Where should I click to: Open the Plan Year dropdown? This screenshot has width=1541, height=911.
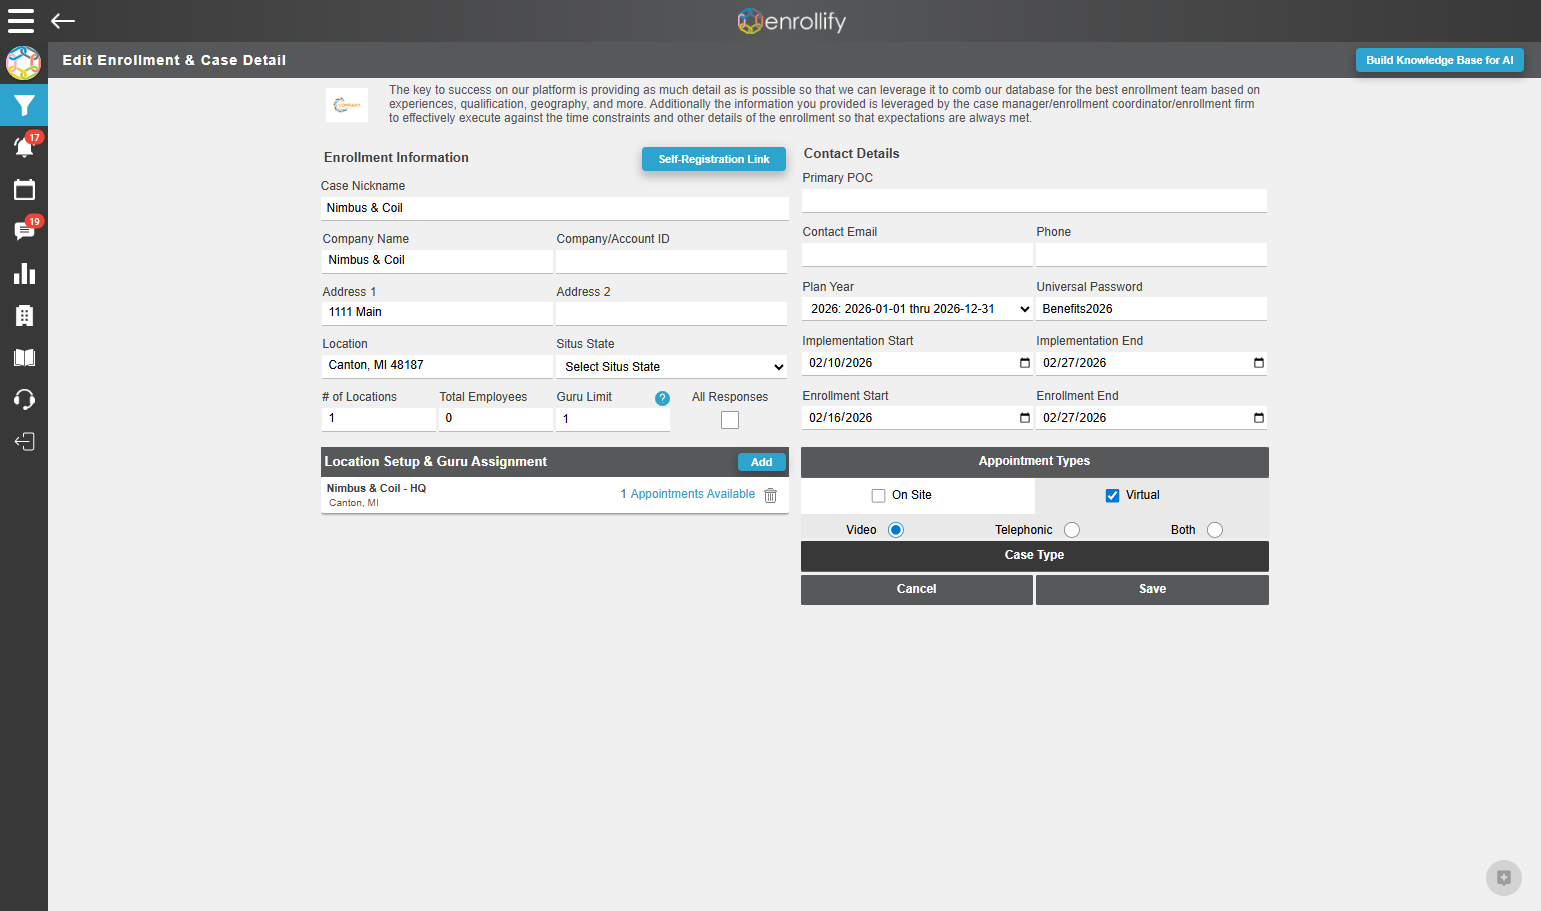(918, 309)
